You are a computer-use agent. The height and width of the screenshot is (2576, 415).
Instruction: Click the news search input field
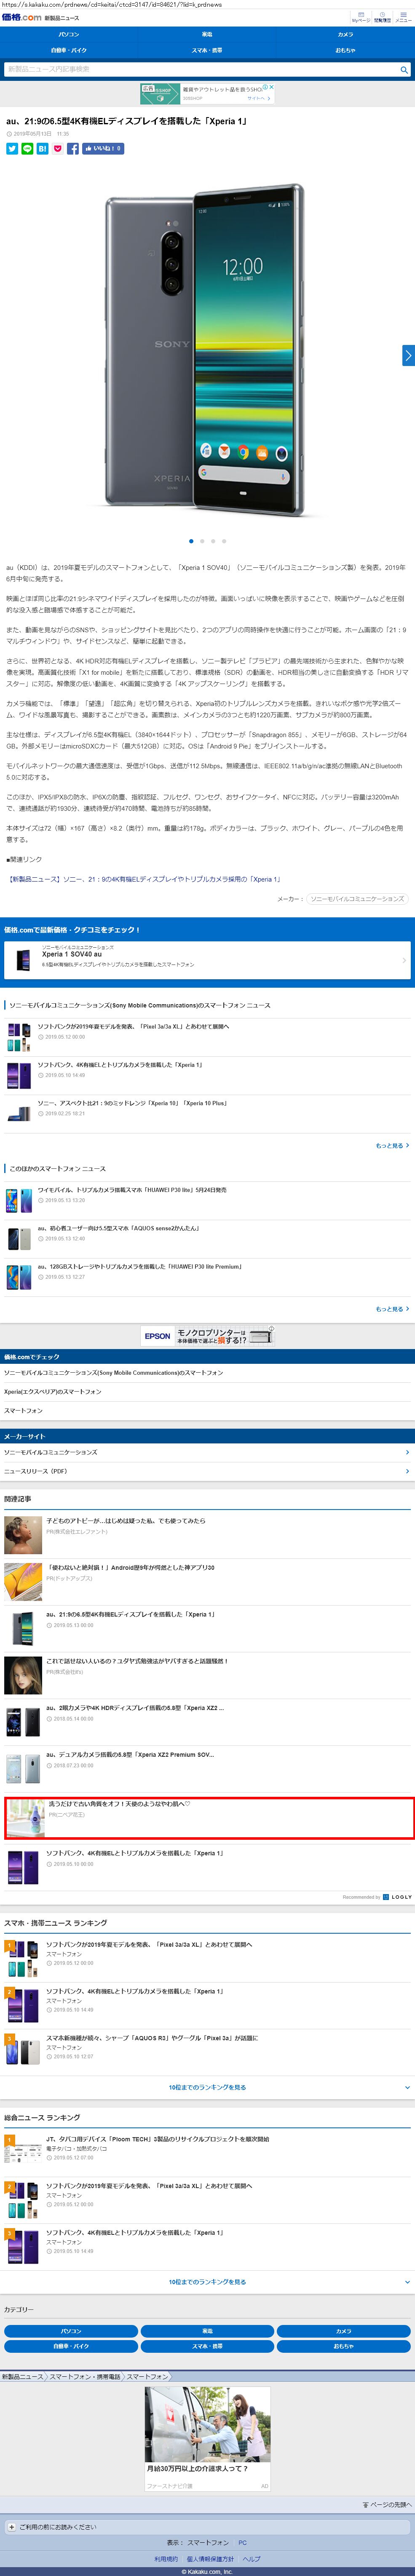(x=200, y=70)
